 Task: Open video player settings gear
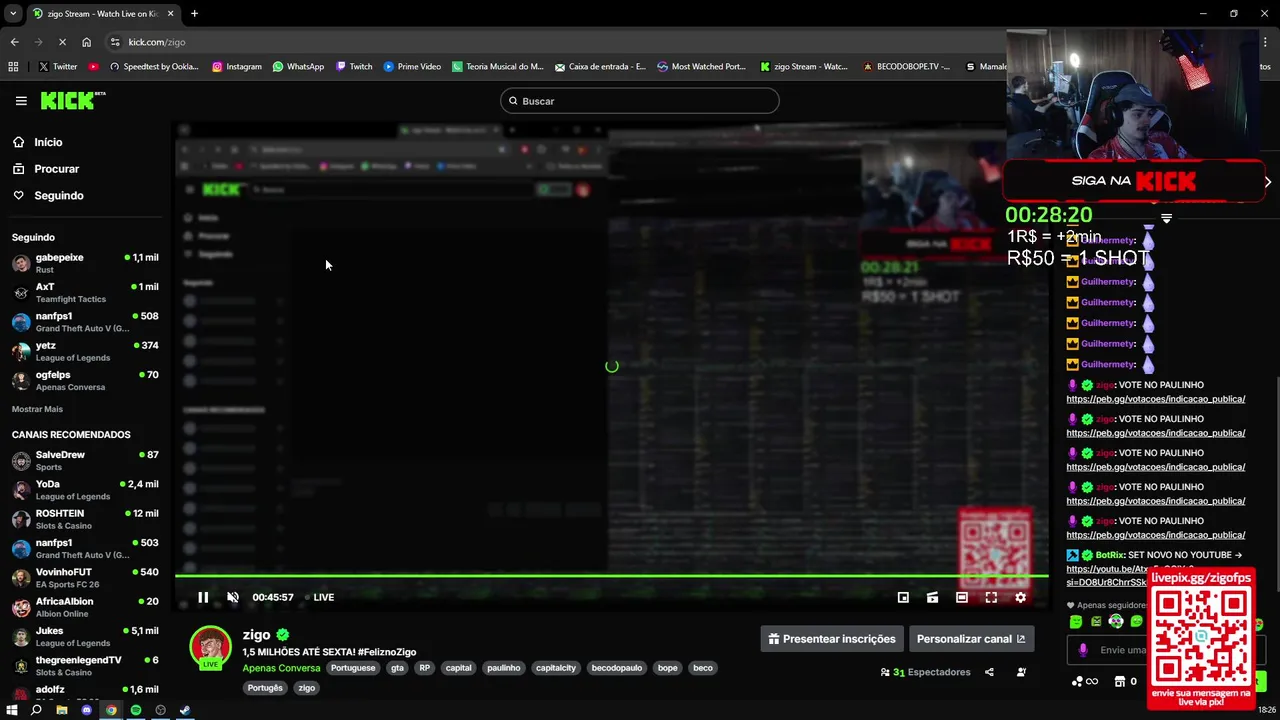coord(1020,597)
